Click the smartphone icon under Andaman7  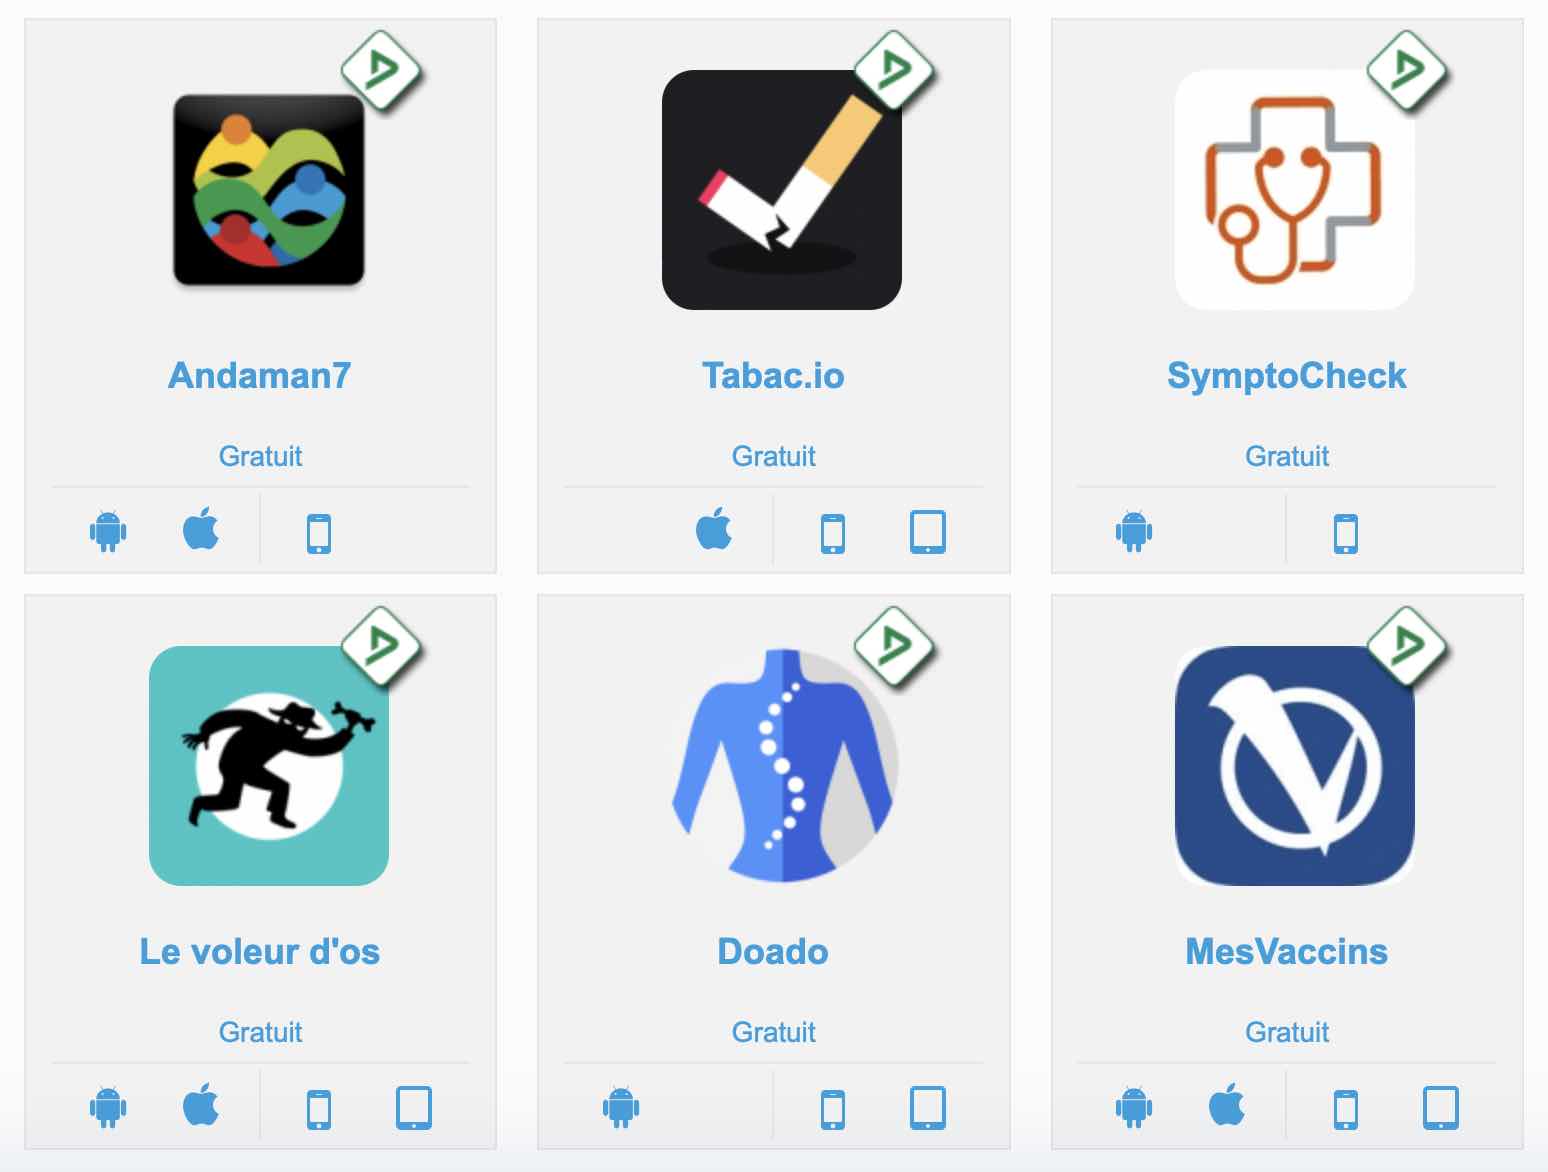[x=319, y=533]
